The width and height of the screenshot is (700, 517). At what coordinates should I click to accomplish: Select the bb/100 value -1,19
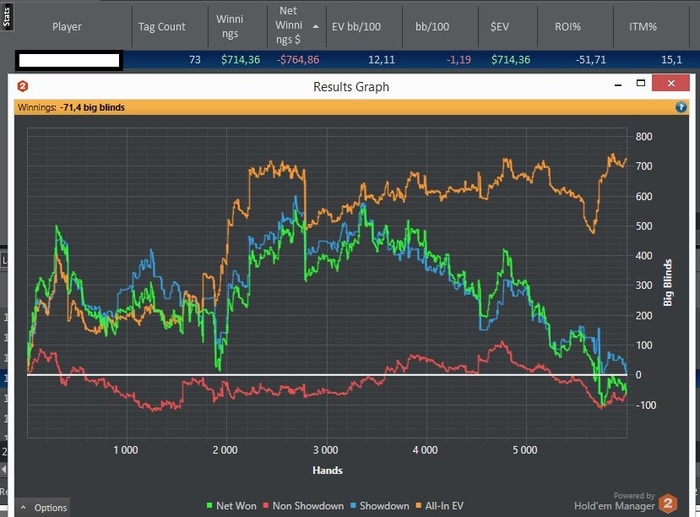[x=458, y=59]
